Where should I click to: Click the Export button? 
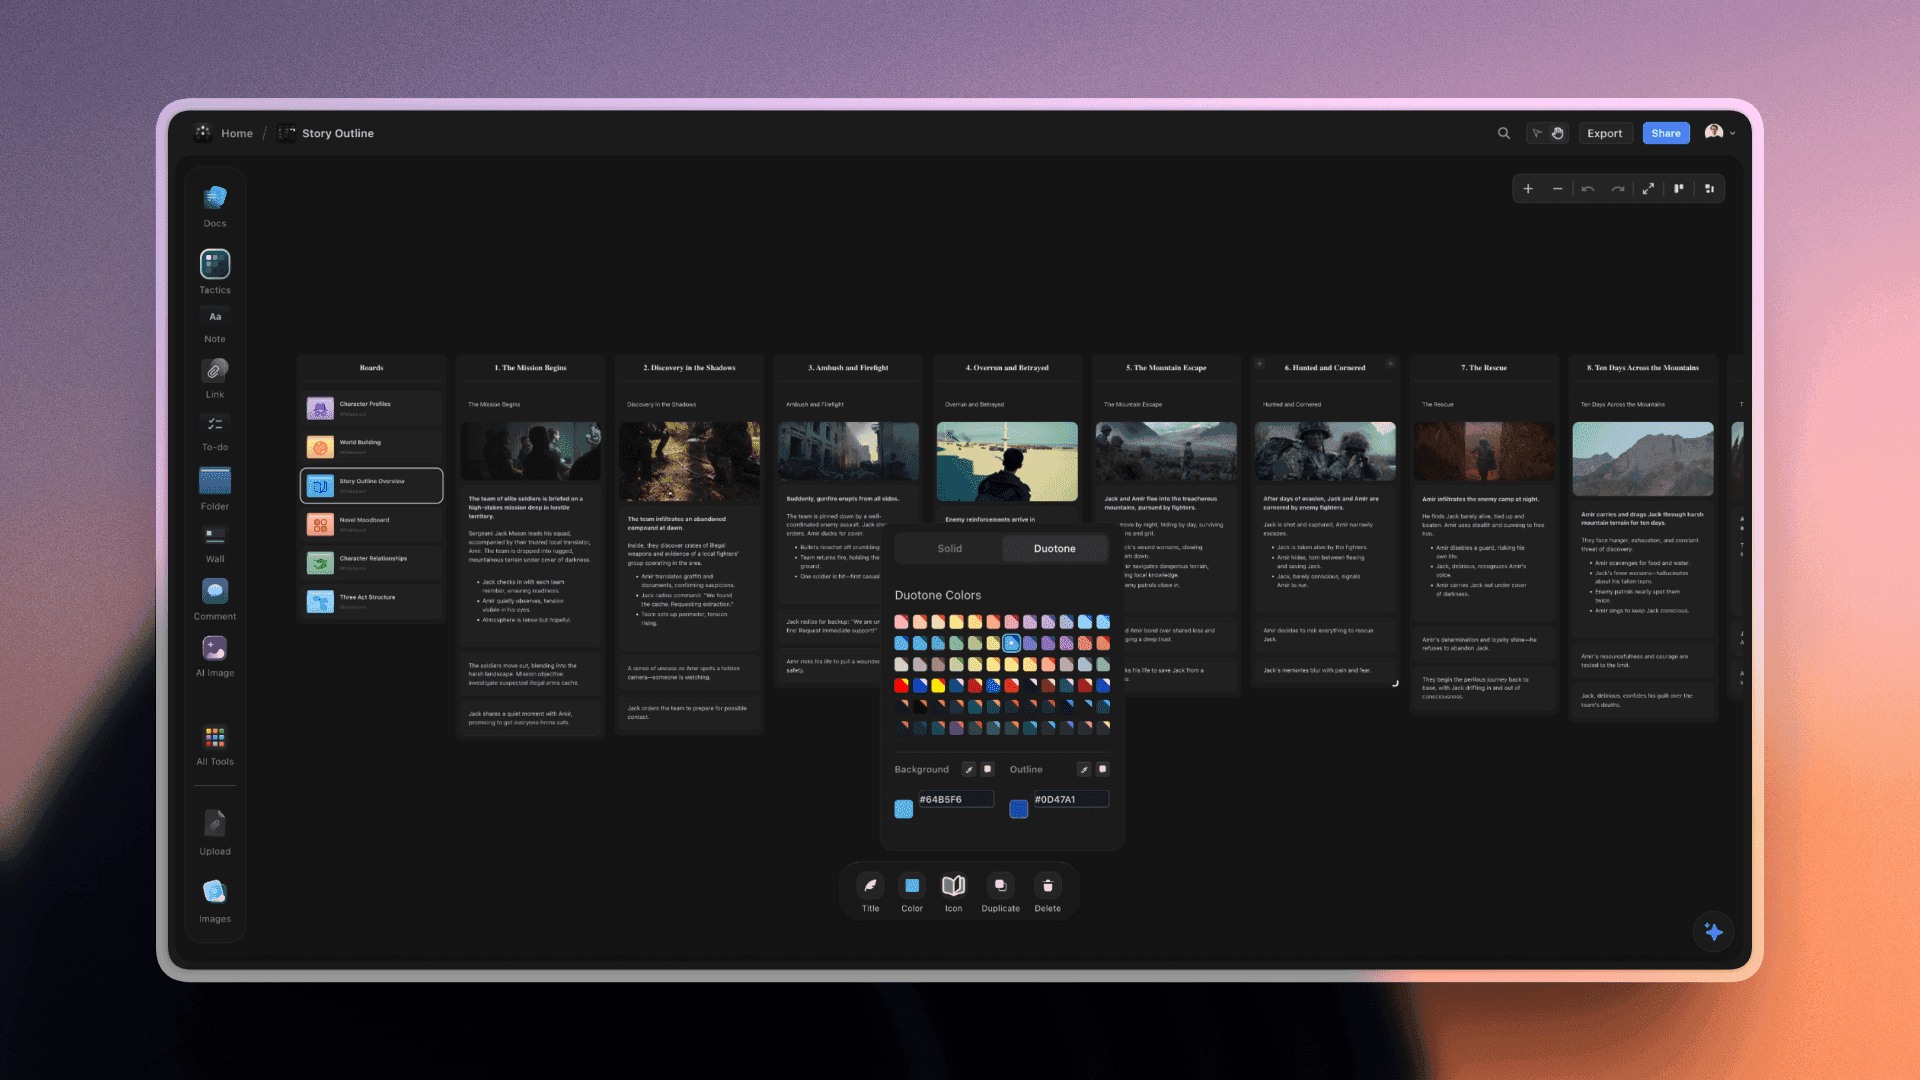pos(1605,133)
